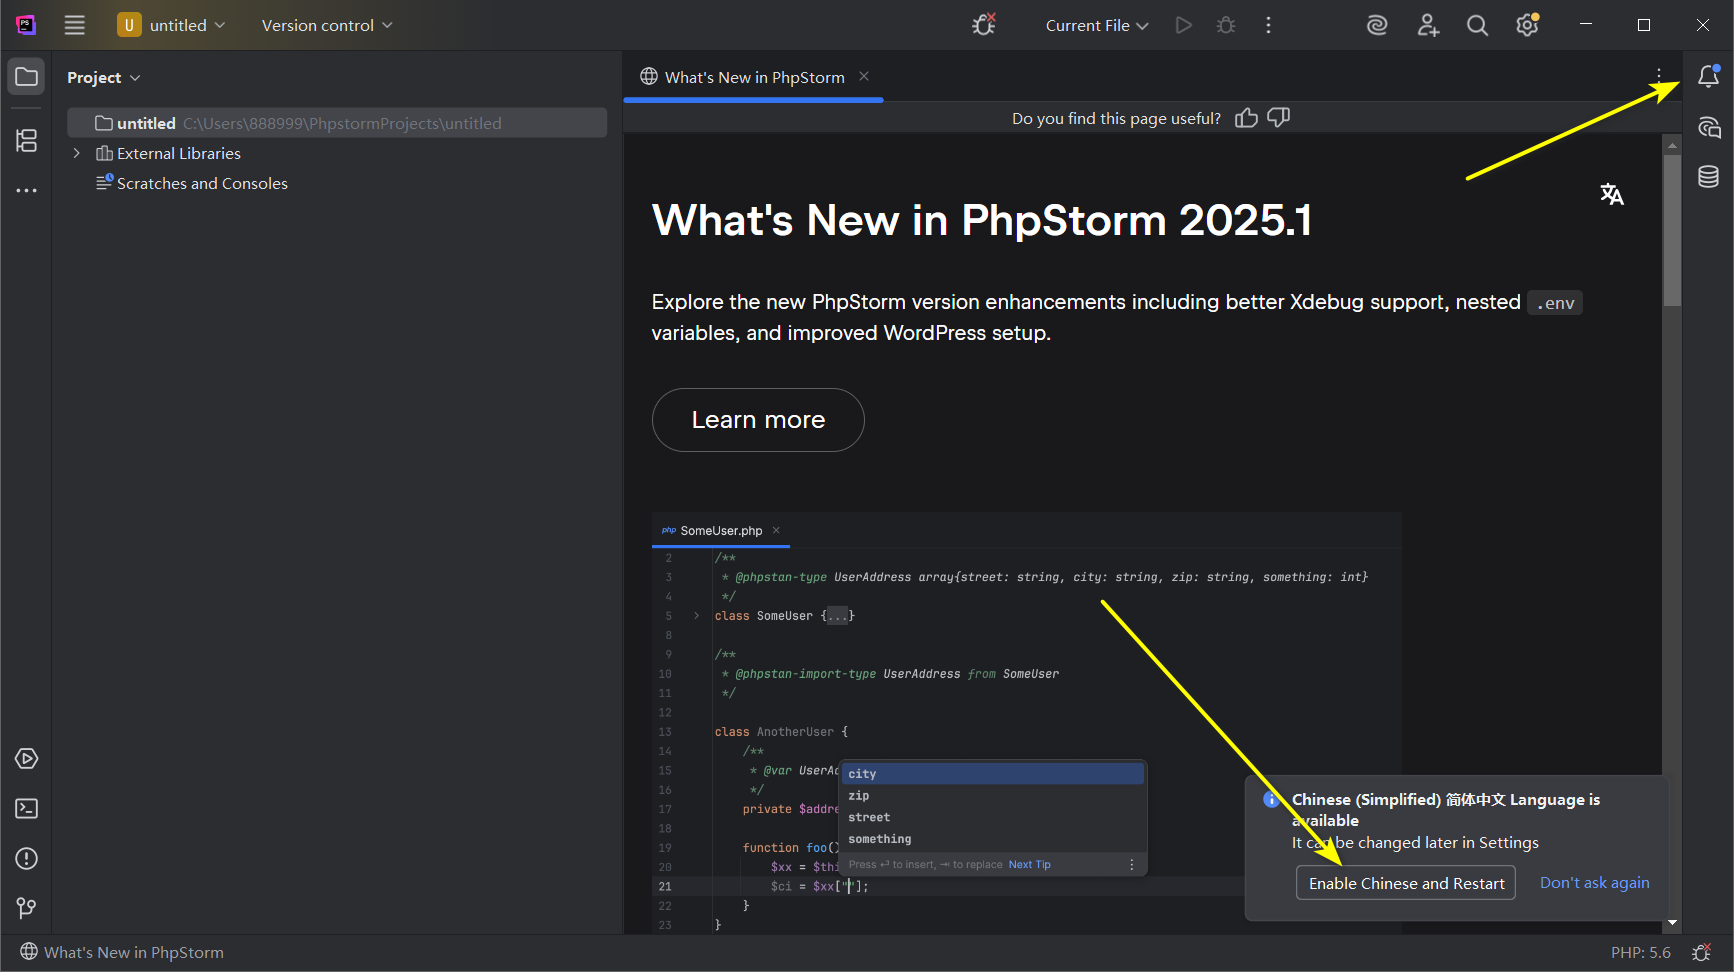Open the Version control dropdown
This screenshot has width=1734, height=972.
327,25
